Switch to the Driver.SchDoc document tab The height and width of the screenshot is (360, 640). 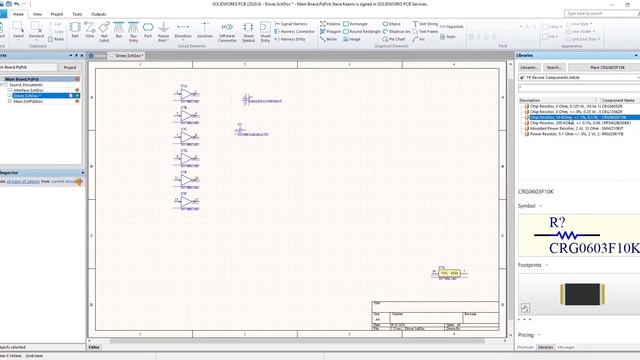point(127,56)
